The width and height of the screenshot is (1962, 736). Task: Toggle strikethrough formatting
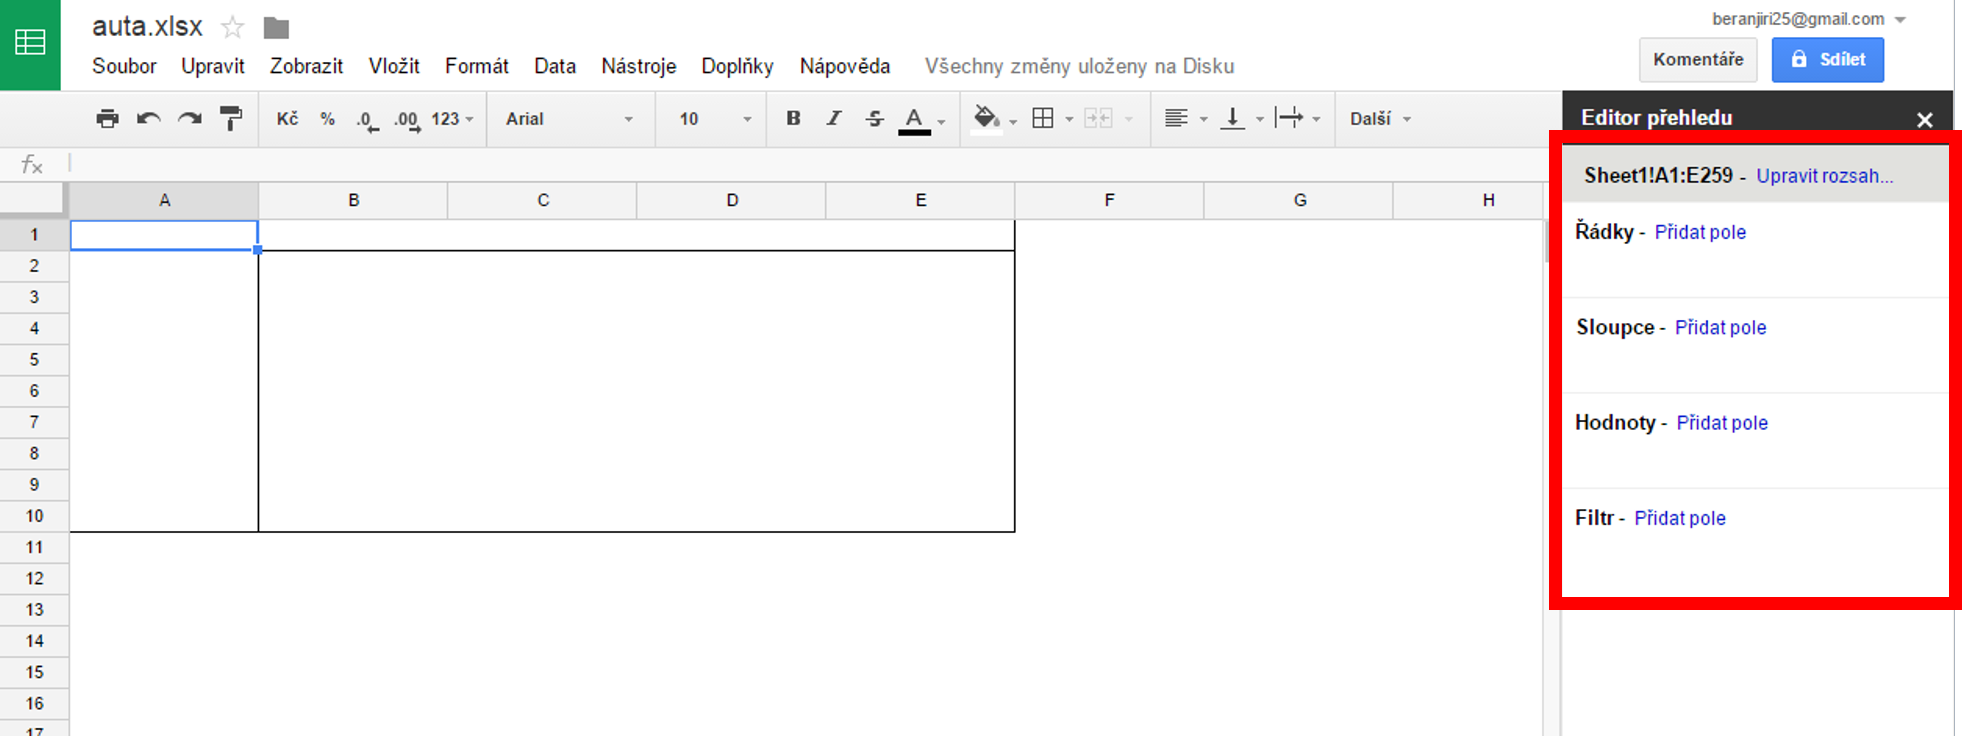[875, 118]
